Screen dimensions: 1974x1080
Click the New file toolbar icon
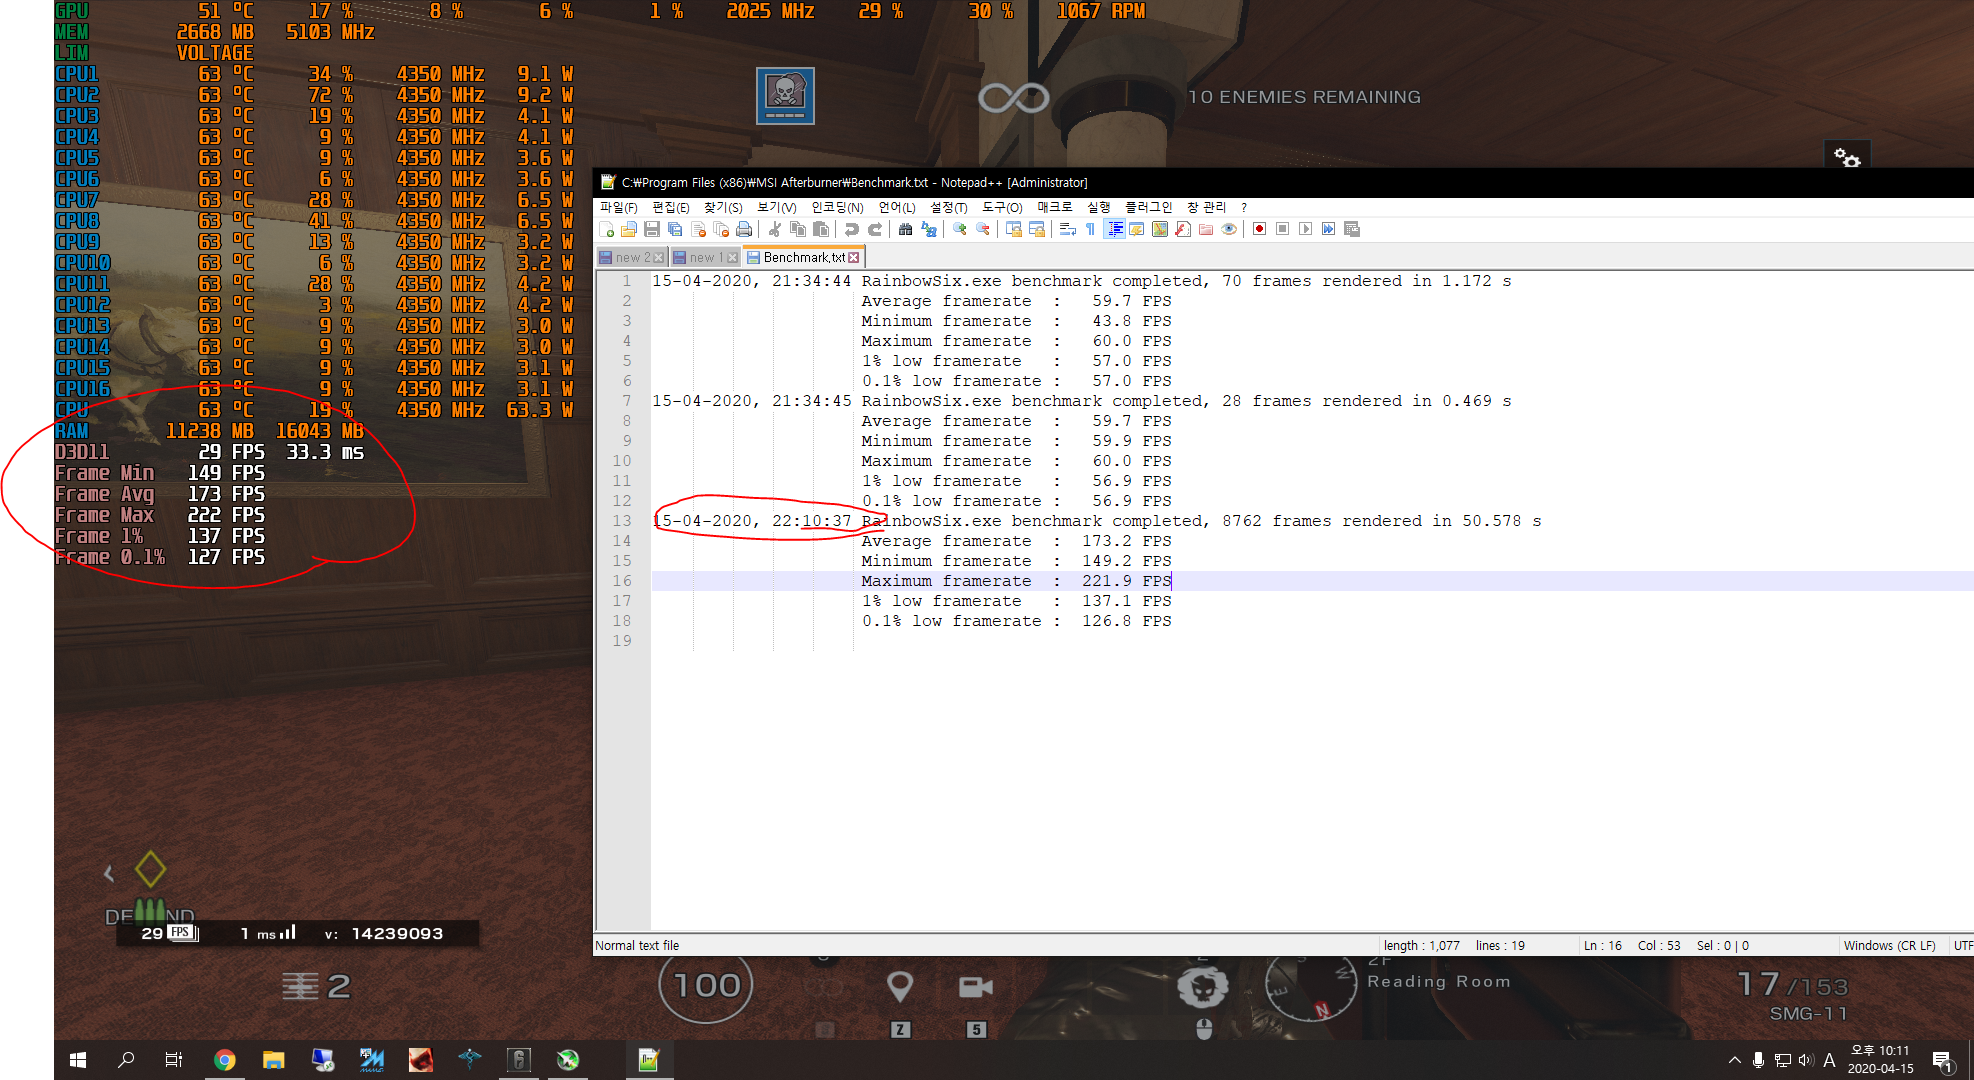606,230
